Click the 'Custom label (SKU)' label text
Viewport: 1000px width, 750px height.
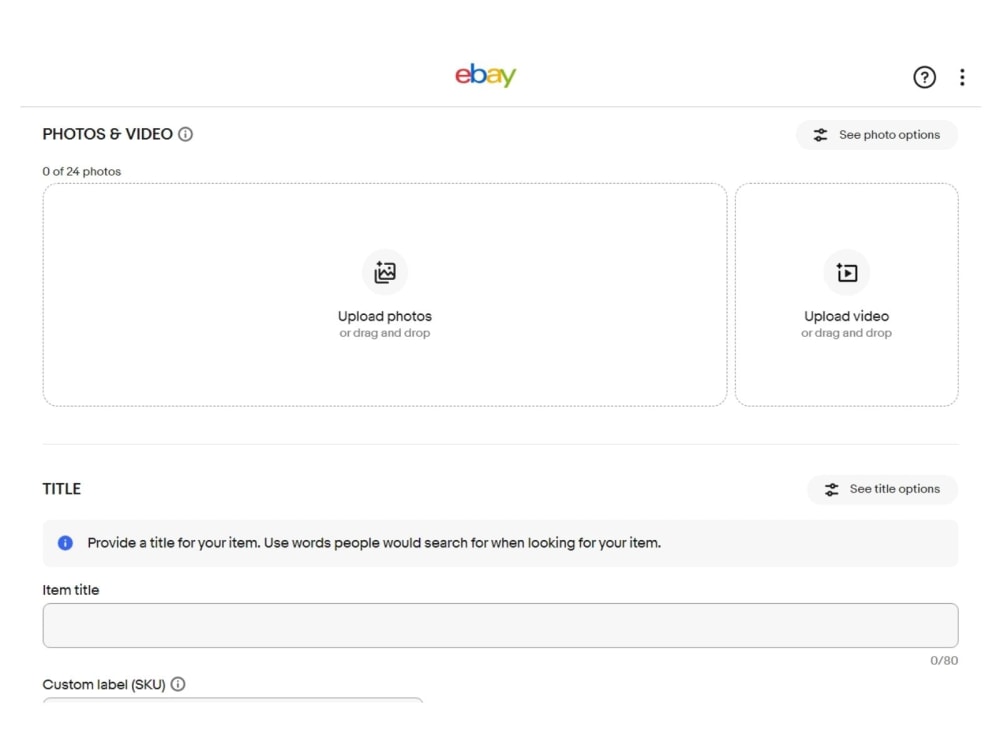pyautogui.click(x=104, y=684)
